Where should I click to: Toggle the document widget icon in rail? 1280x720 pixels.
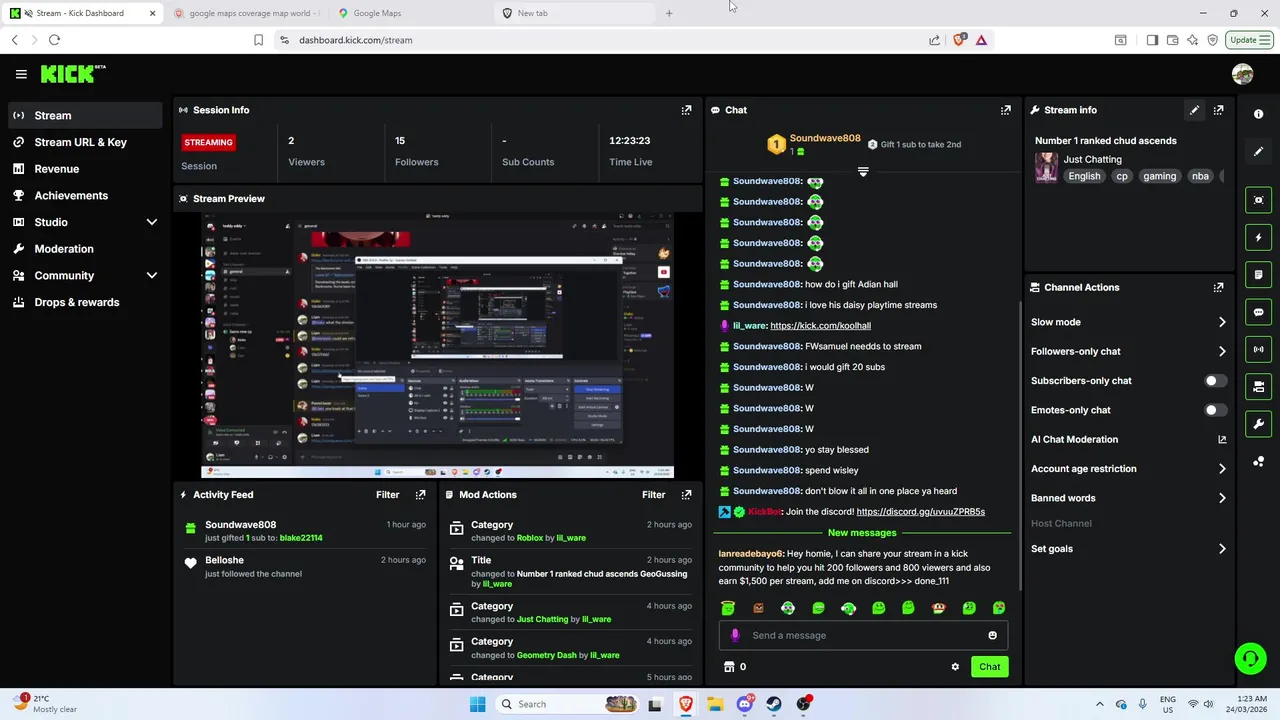click(x=1258, y=275)
